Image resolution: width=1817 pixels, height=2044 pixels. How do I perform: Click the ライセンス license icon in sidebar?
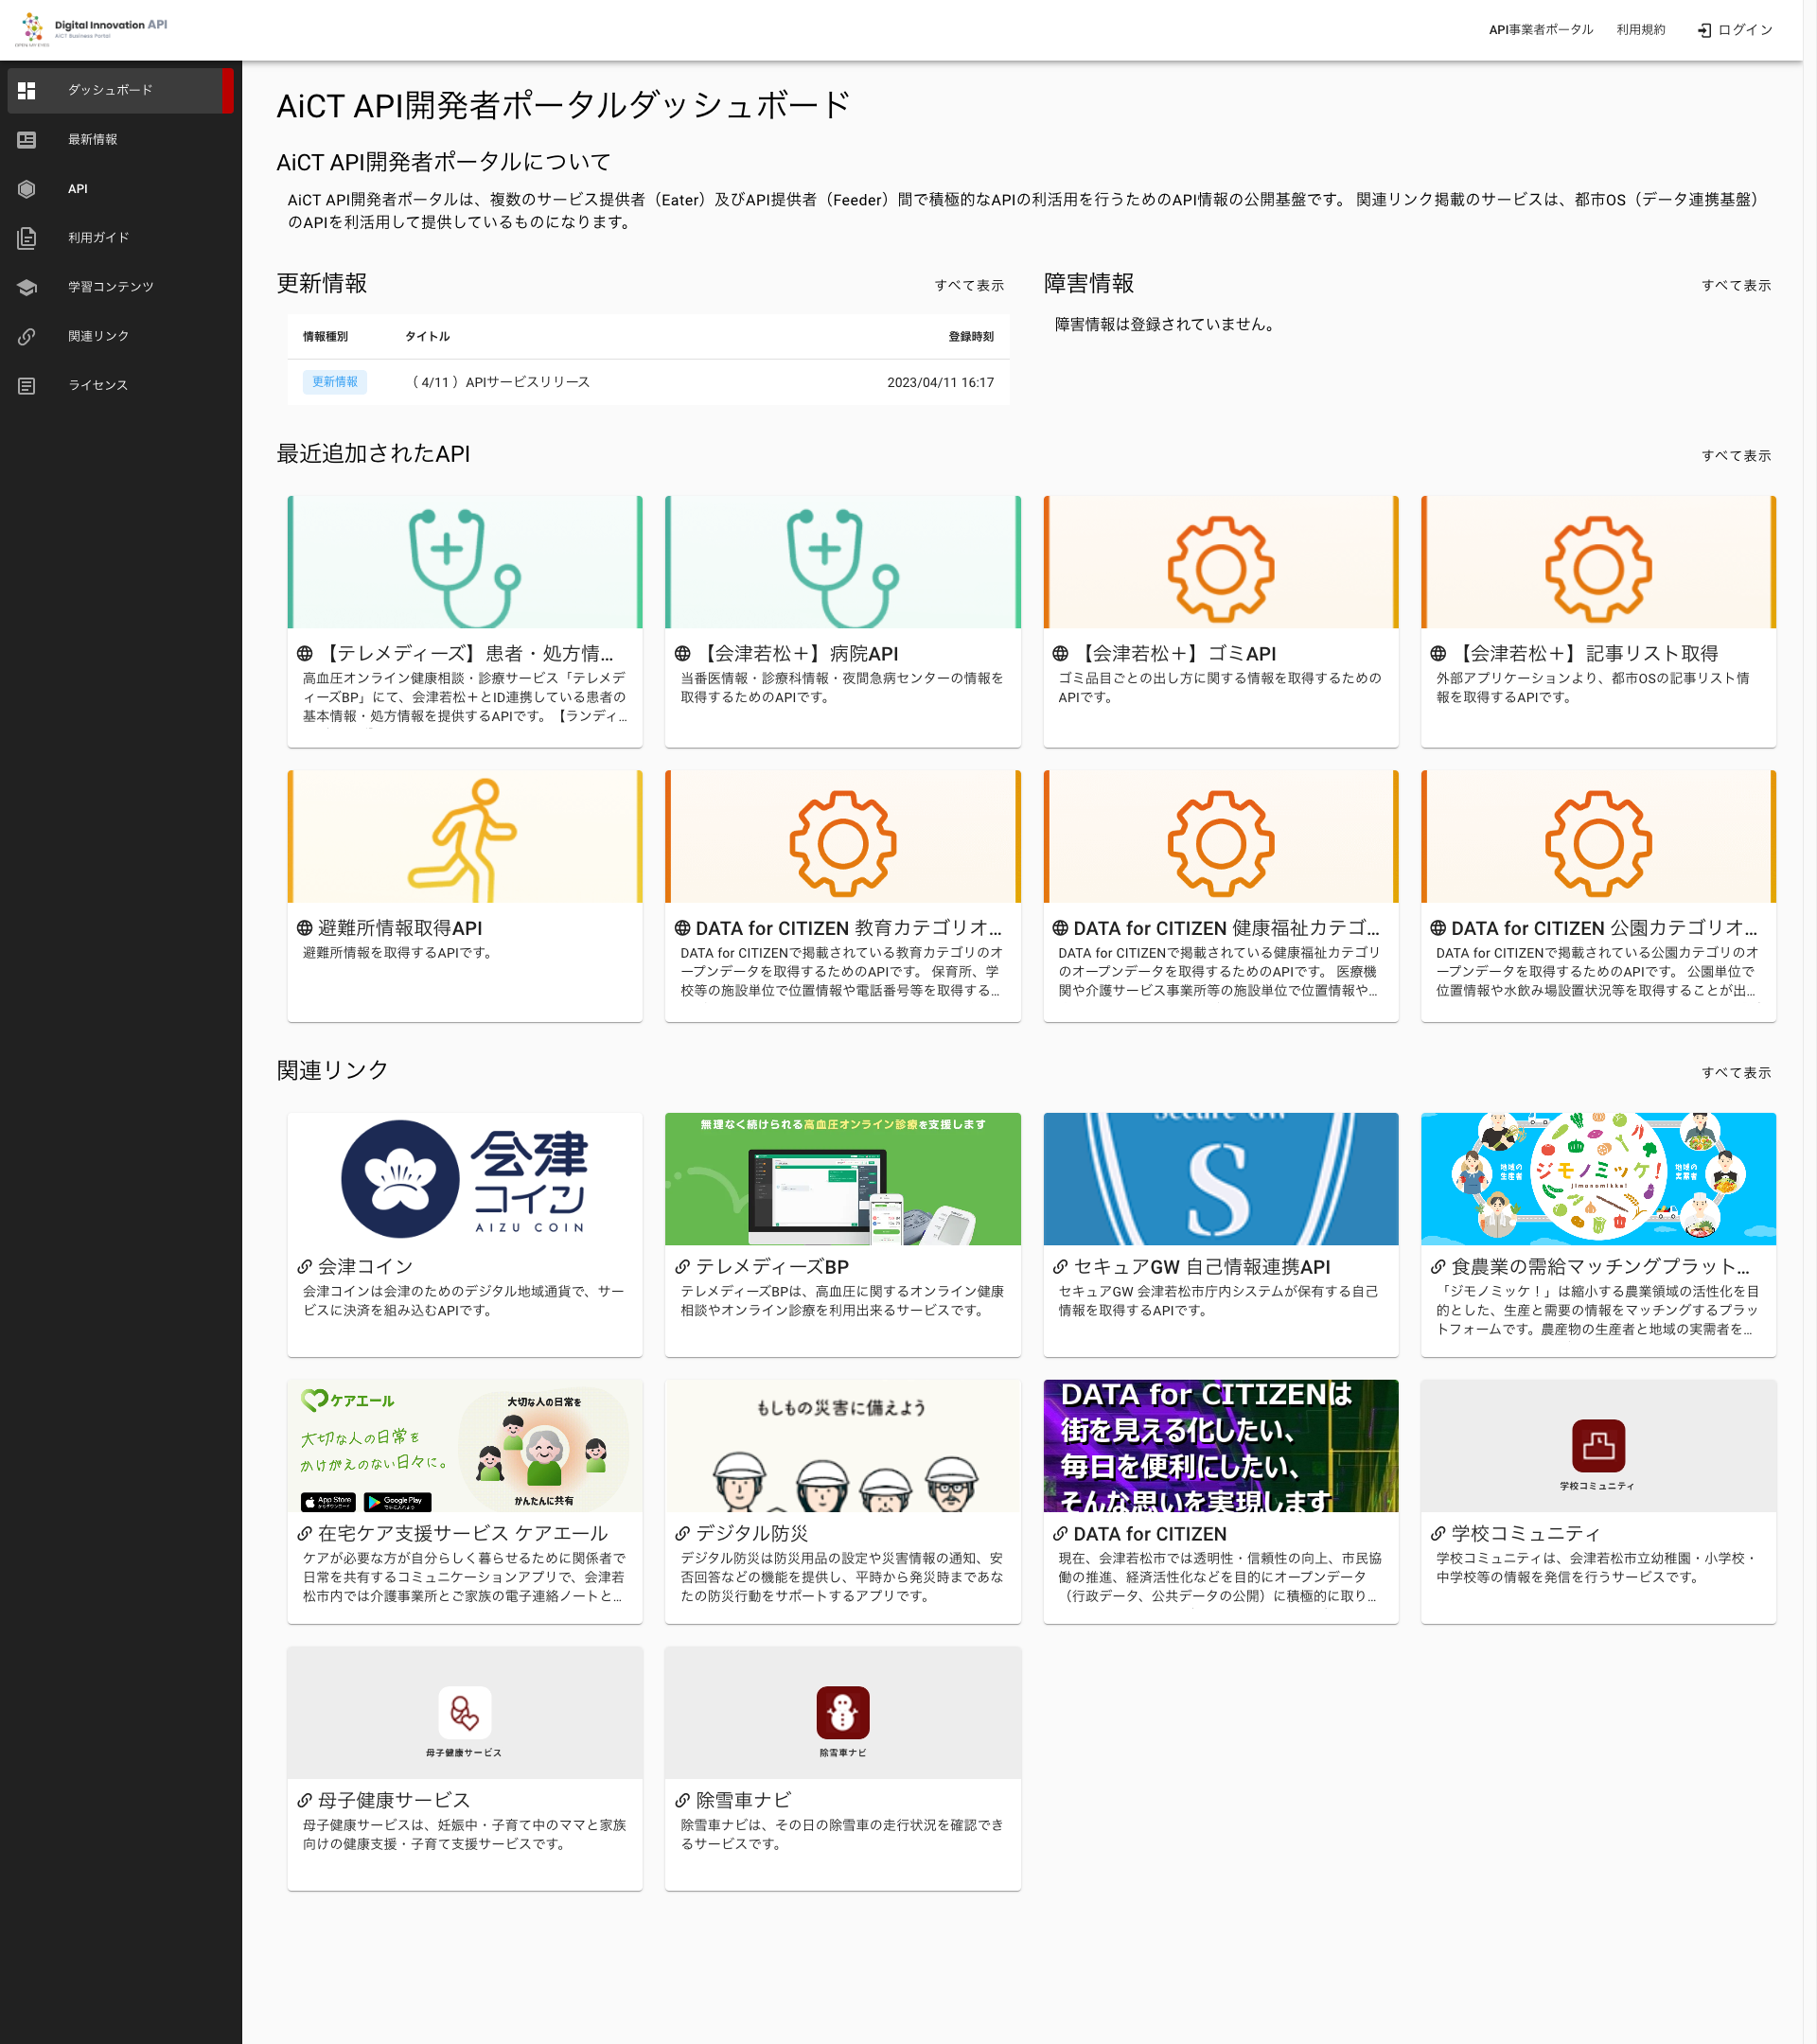[27, 385]
